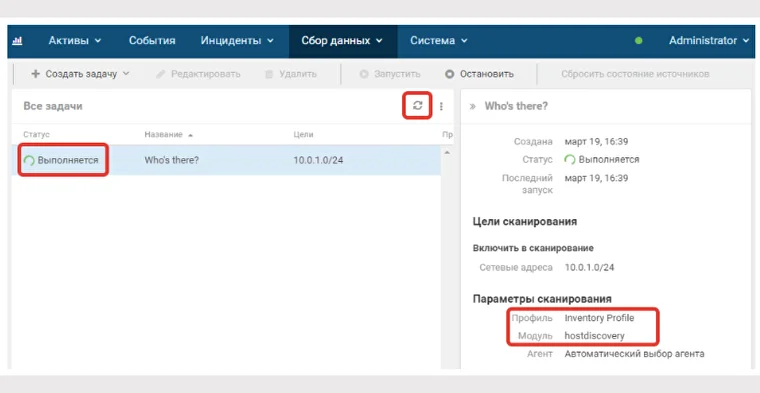Sort tasks by Название column

point(168,135)
